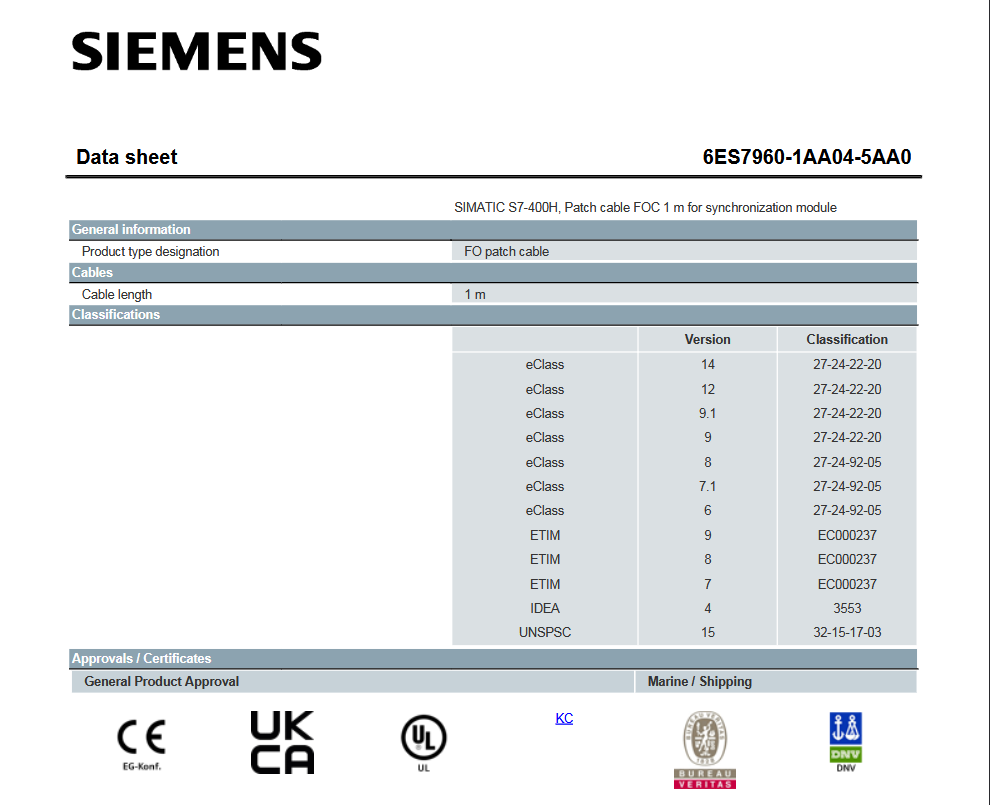Select classification 27-24-92-05 for eClass version 7.1
The width and height of the screenshot is (990, 805).
[847, 486]
